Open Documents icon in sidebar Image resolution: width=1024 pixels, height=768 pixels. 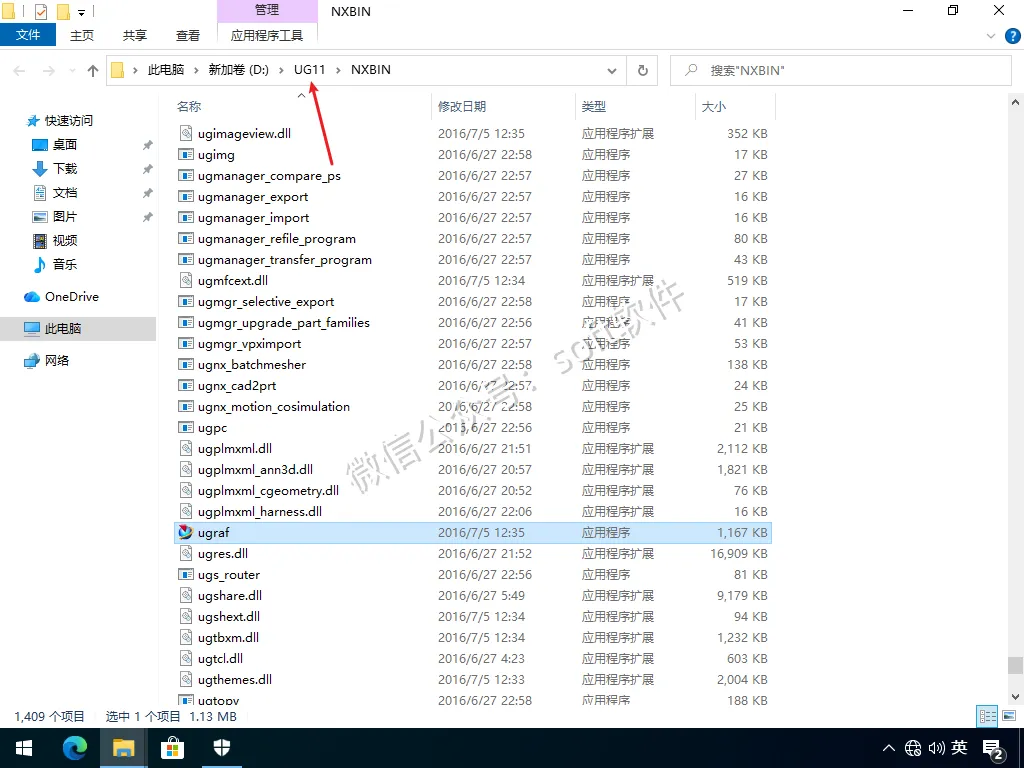[40, 193]
